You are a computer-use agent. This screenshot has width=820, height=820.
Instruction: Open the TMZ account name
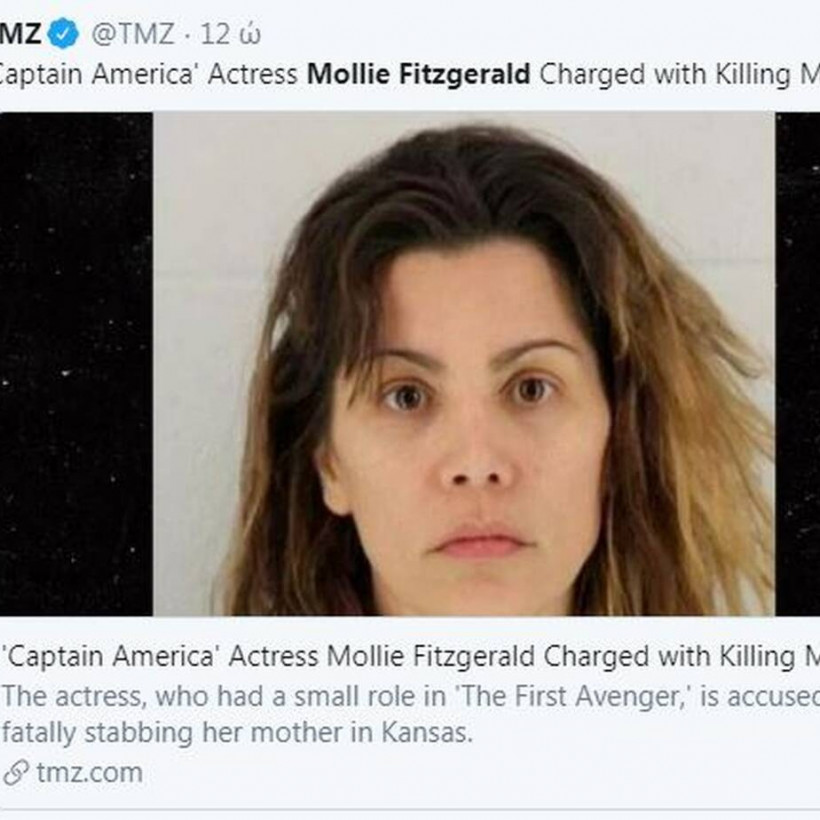click(x=20, y=34)
